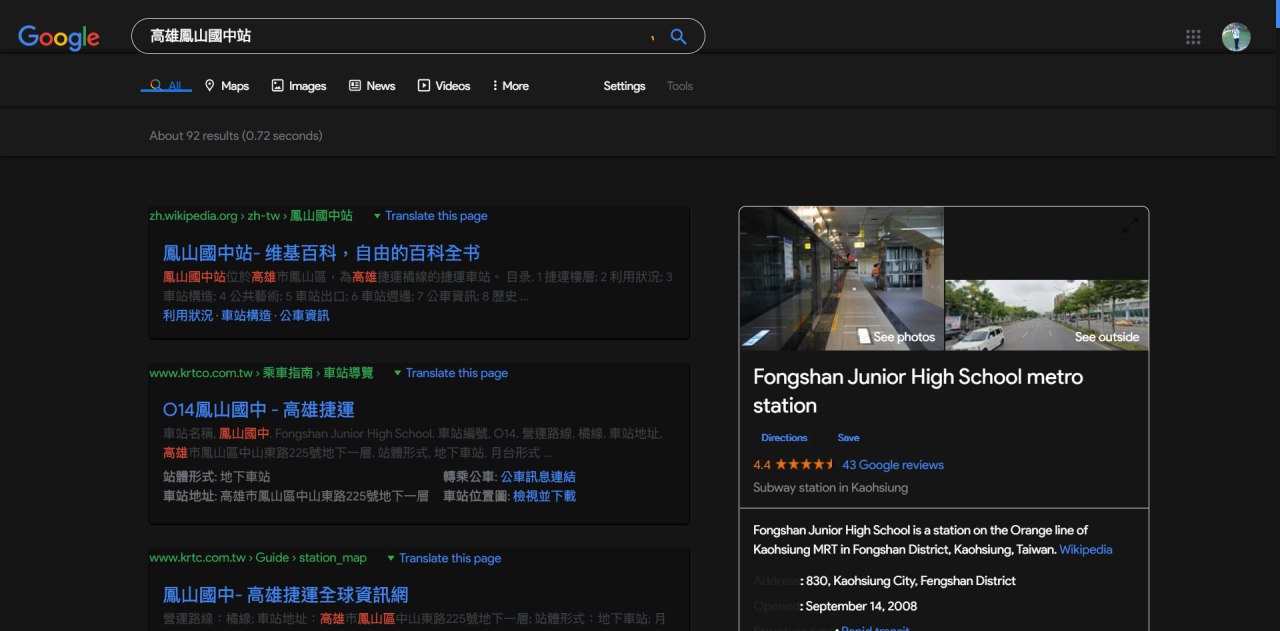Switch to the Maps tab
This screenshot has width=1280, height=631.
pyautogui.click(x=227, y=86)
